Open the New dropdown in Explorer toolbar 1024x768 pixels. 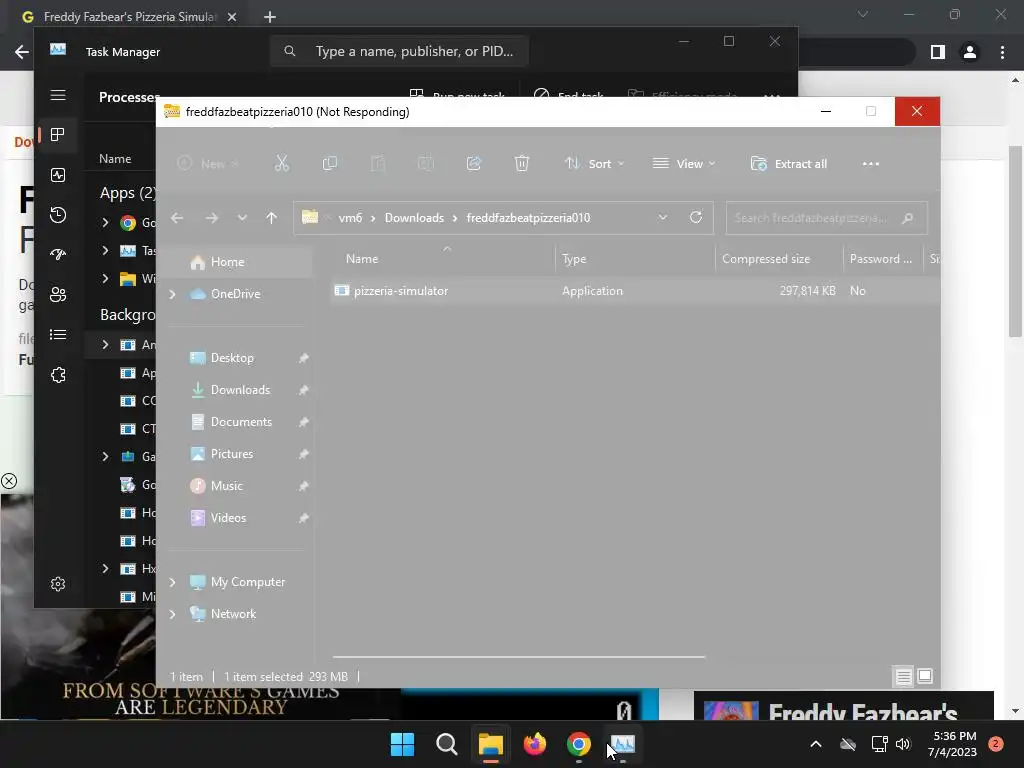[x=208, y=163]
